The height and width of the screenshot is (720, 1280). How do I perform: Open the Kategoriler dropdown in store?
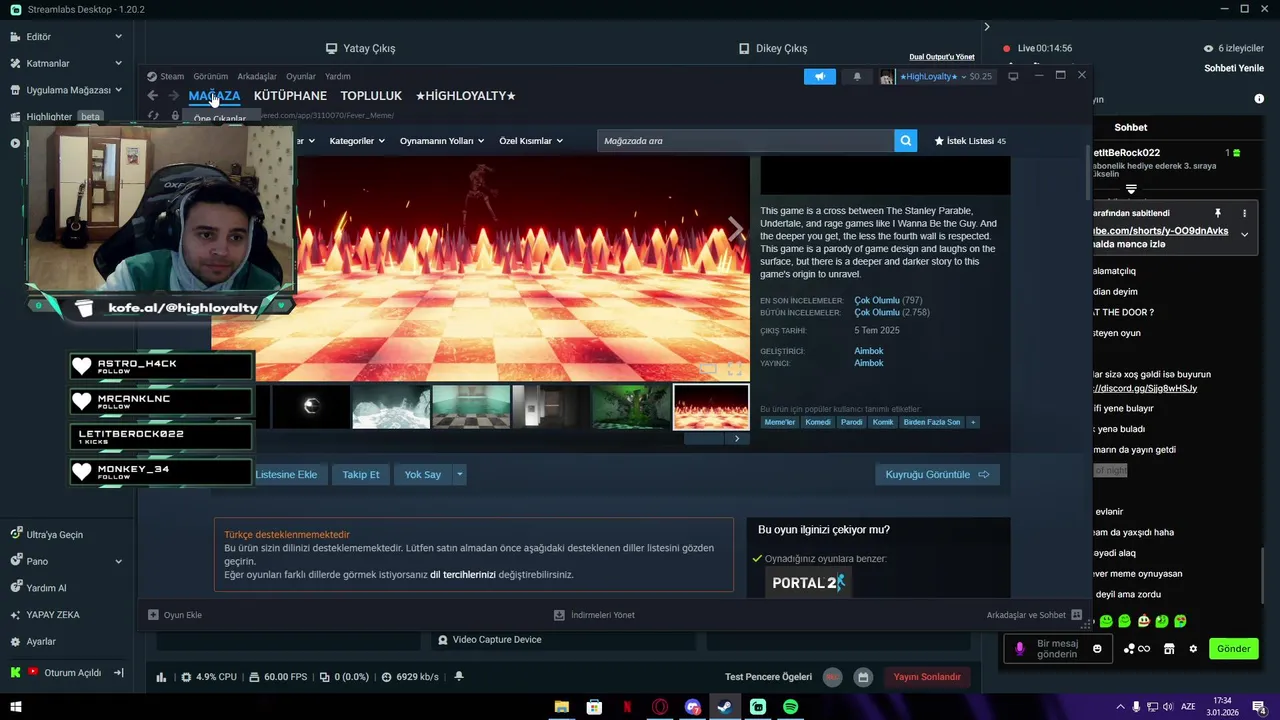[x=357, y=141]
